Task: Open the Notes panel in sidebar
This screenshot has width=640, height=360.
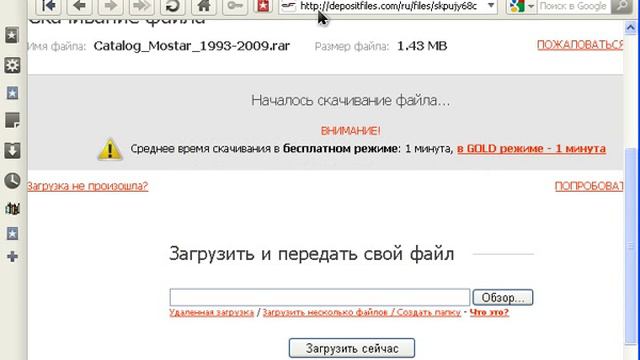Action: pos(12,121)
